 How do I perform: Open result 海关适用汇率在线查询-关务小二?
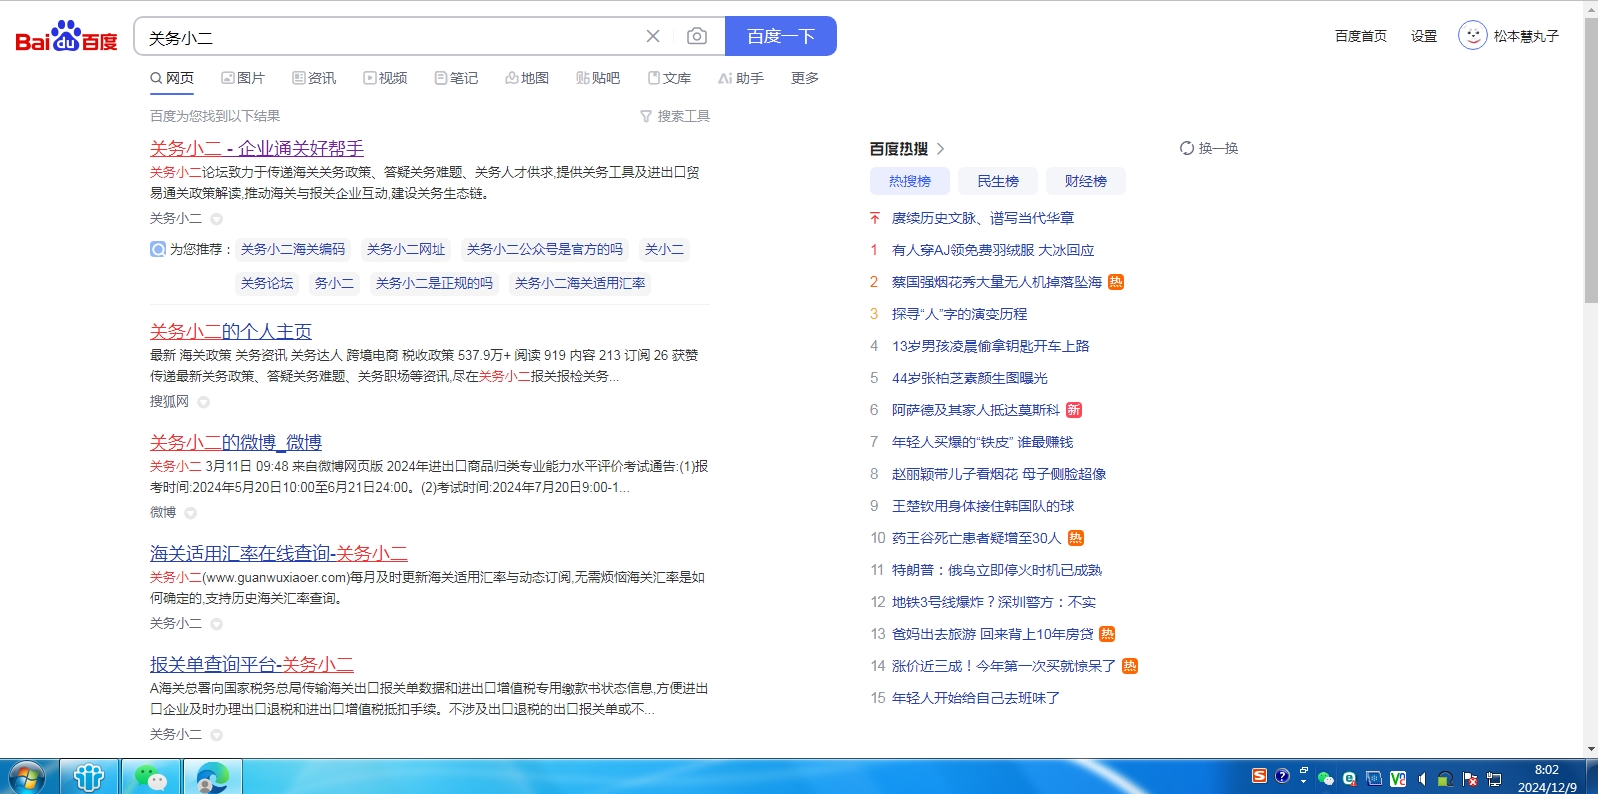coord(279,553)
